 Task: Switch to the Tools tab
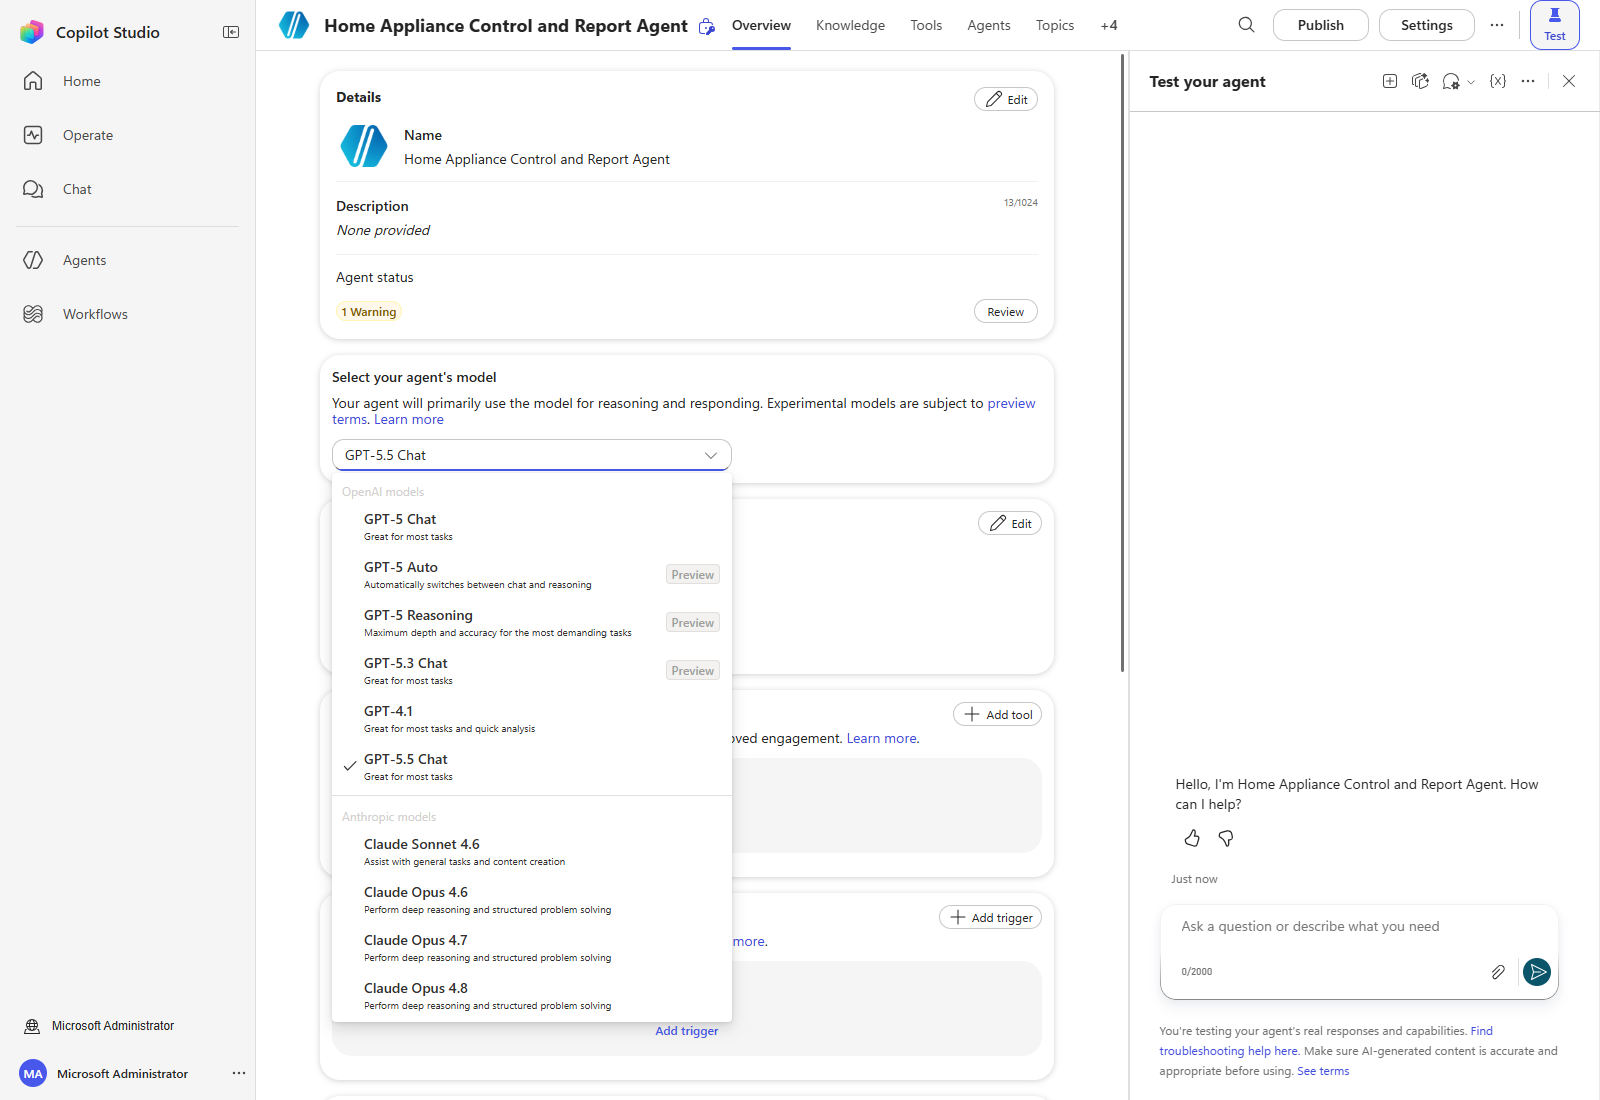(926, 25)
